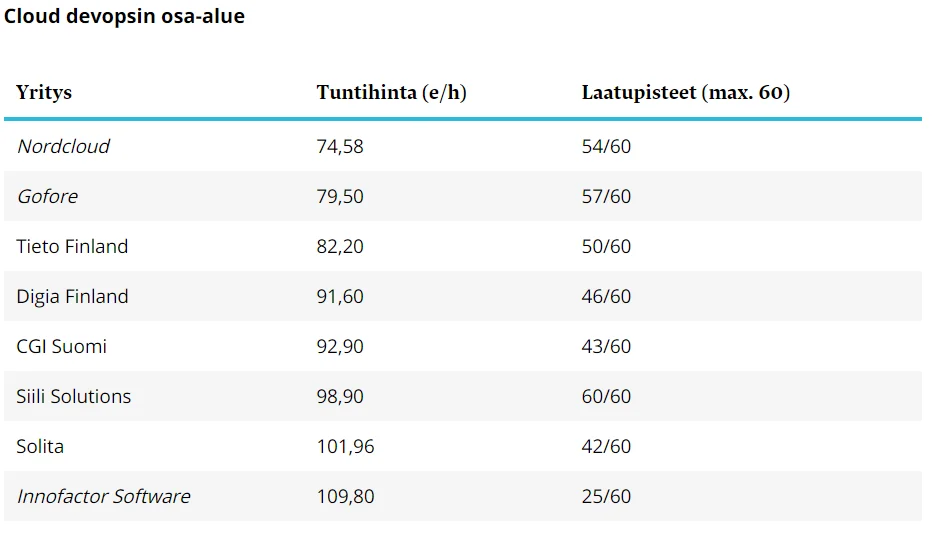
Task: Select the 79,50 hourly price cell
Action: 340,196
